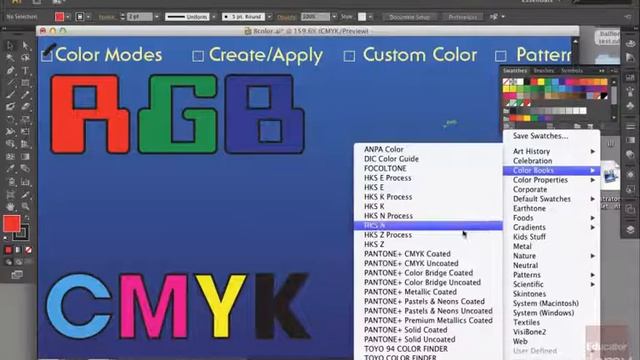This screenshot has height=360, width=640.
Task: Select the Selection tool (black arrow)
Action: coord(10,45)
